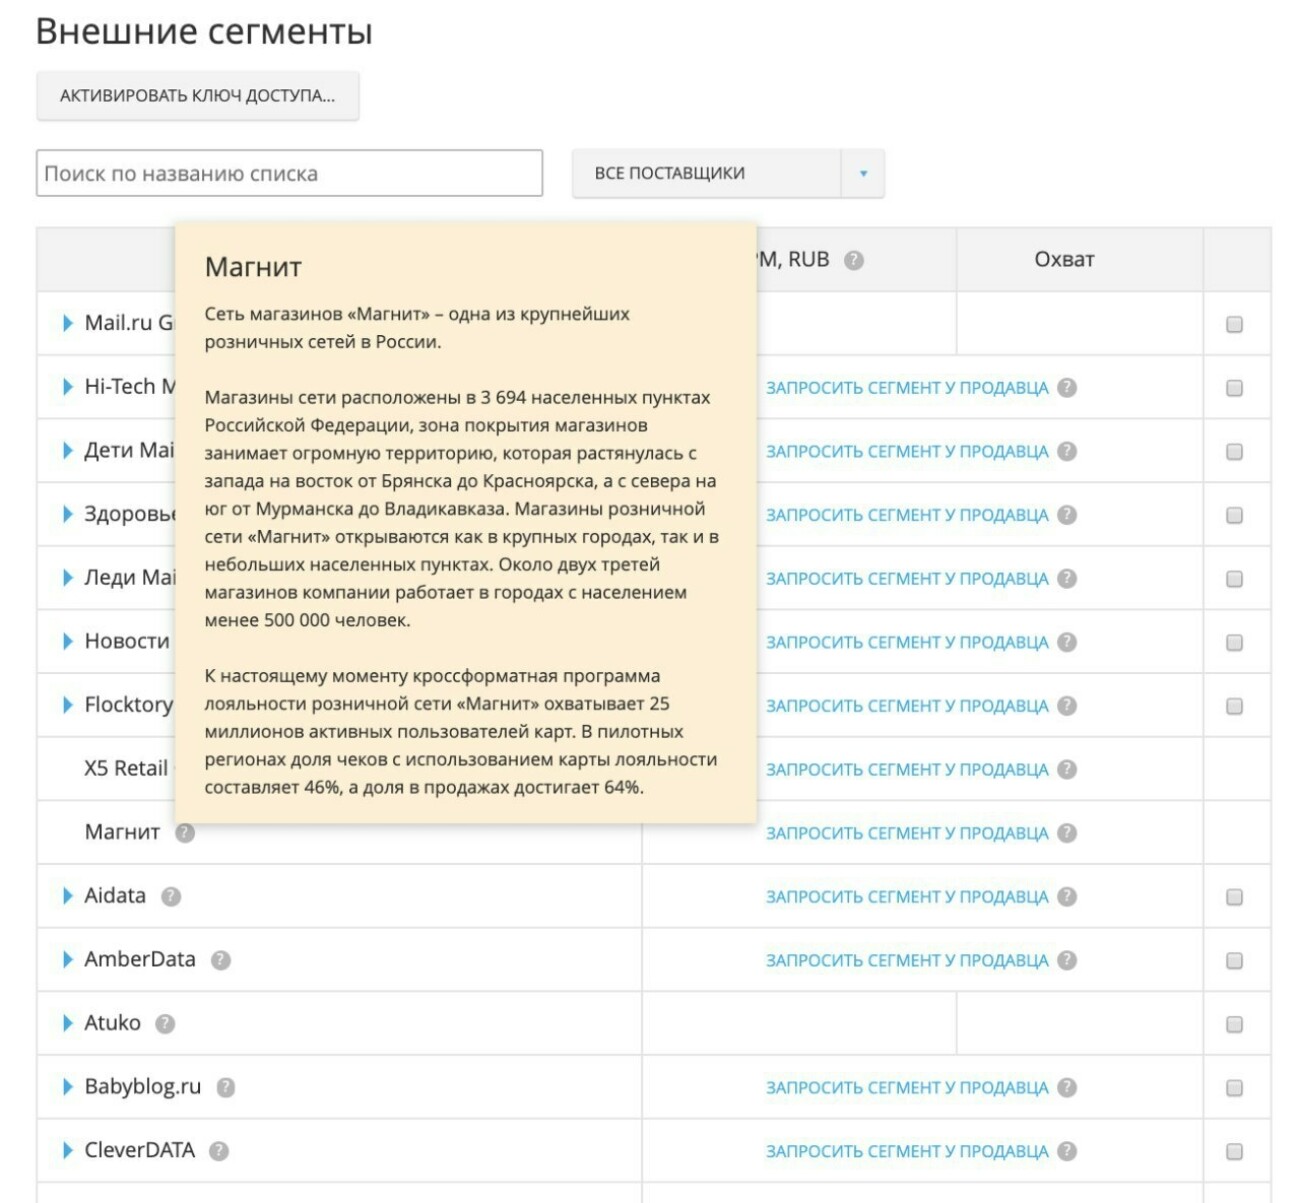Expand the AmberData row
The width and height of the screenshot is (1300, 1203).
(67, 959)
